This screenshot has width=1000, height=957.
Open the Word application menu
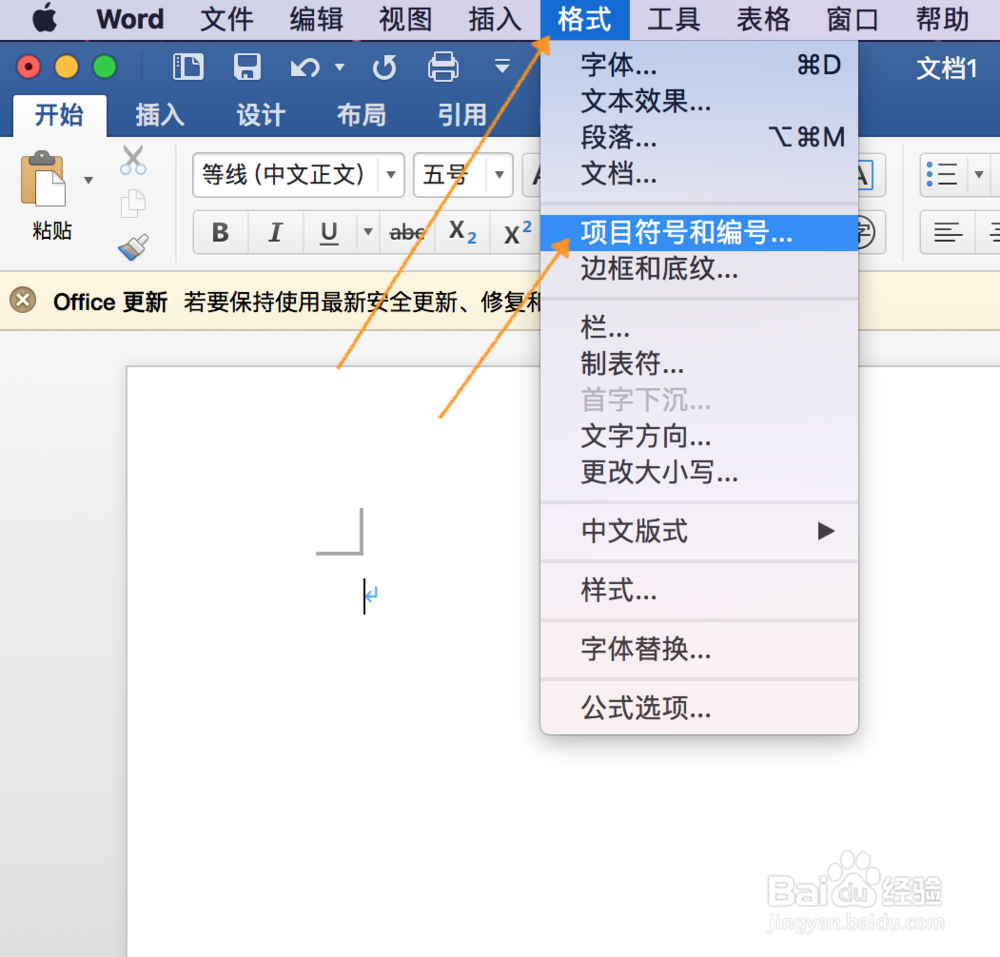tap(130, 19)
